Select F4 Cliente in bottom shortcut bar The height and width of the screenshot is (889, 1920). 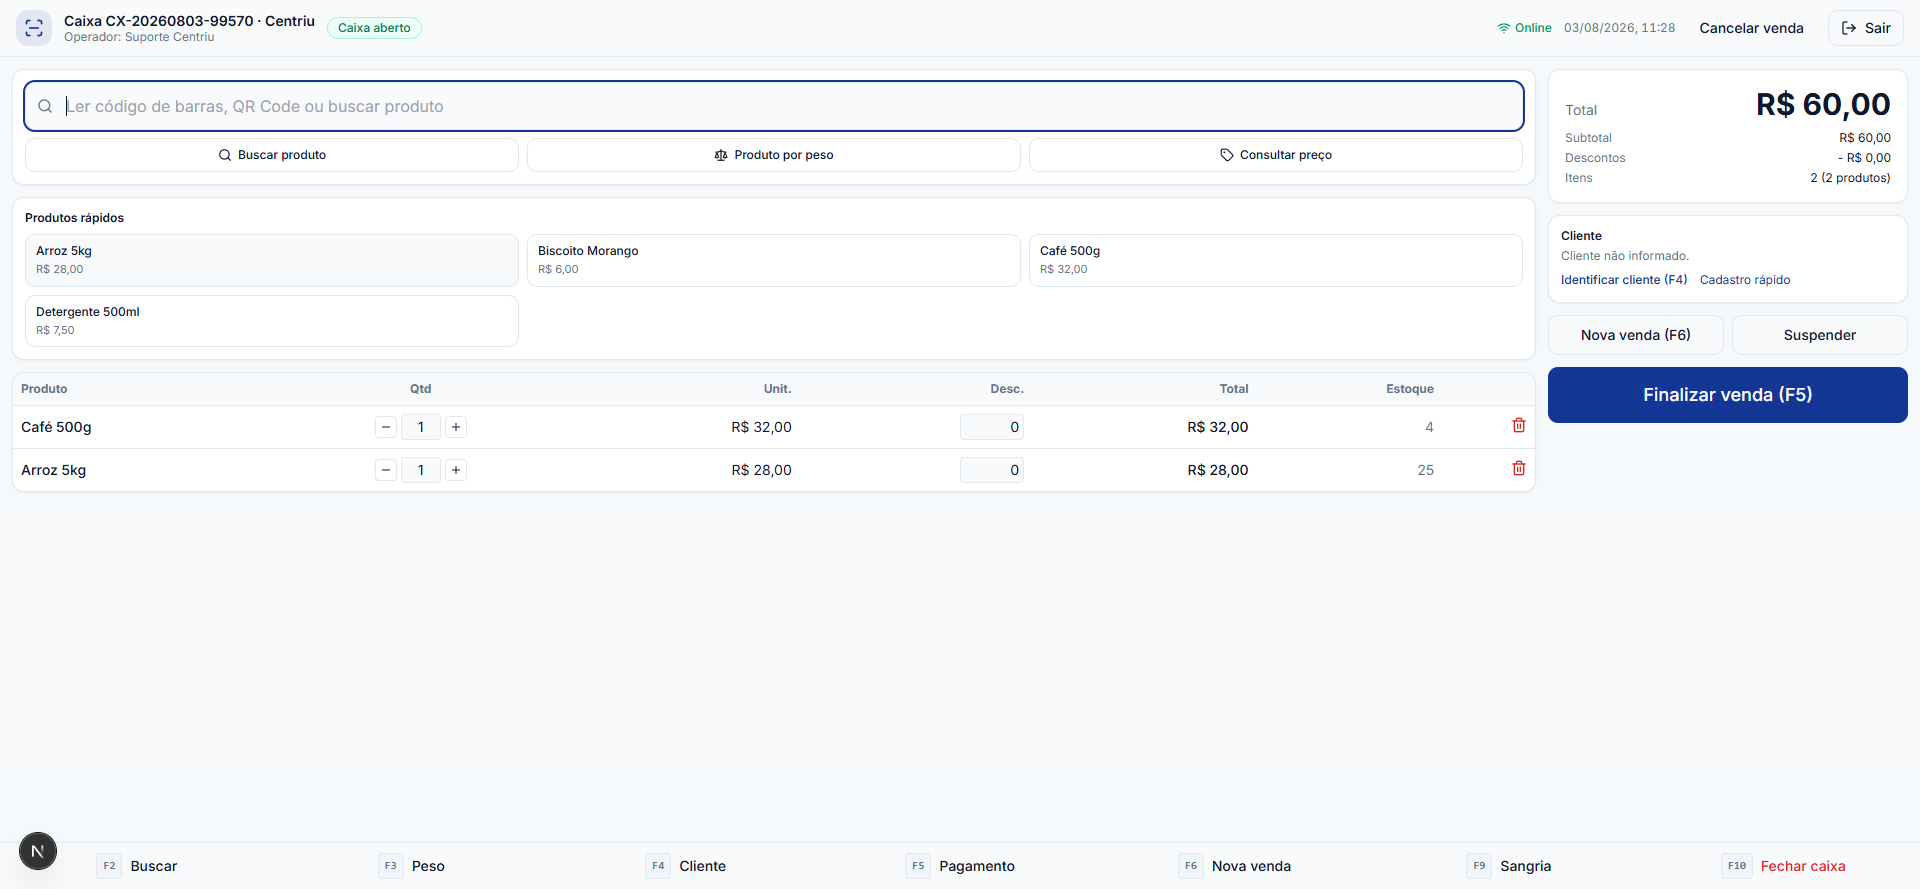tap(686, 866)
